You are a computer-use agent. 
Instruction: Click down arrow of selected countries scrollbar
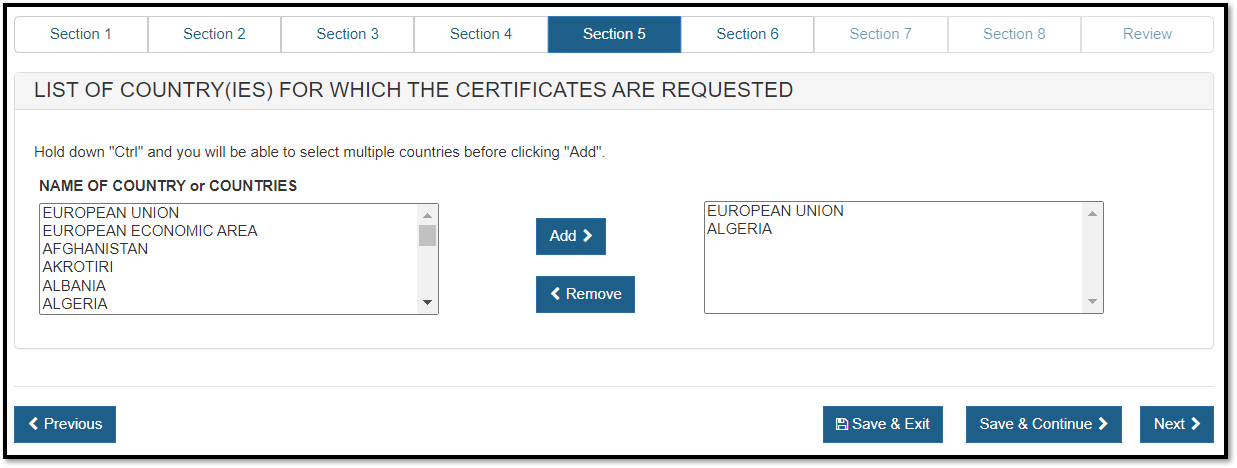[1092, 302]
